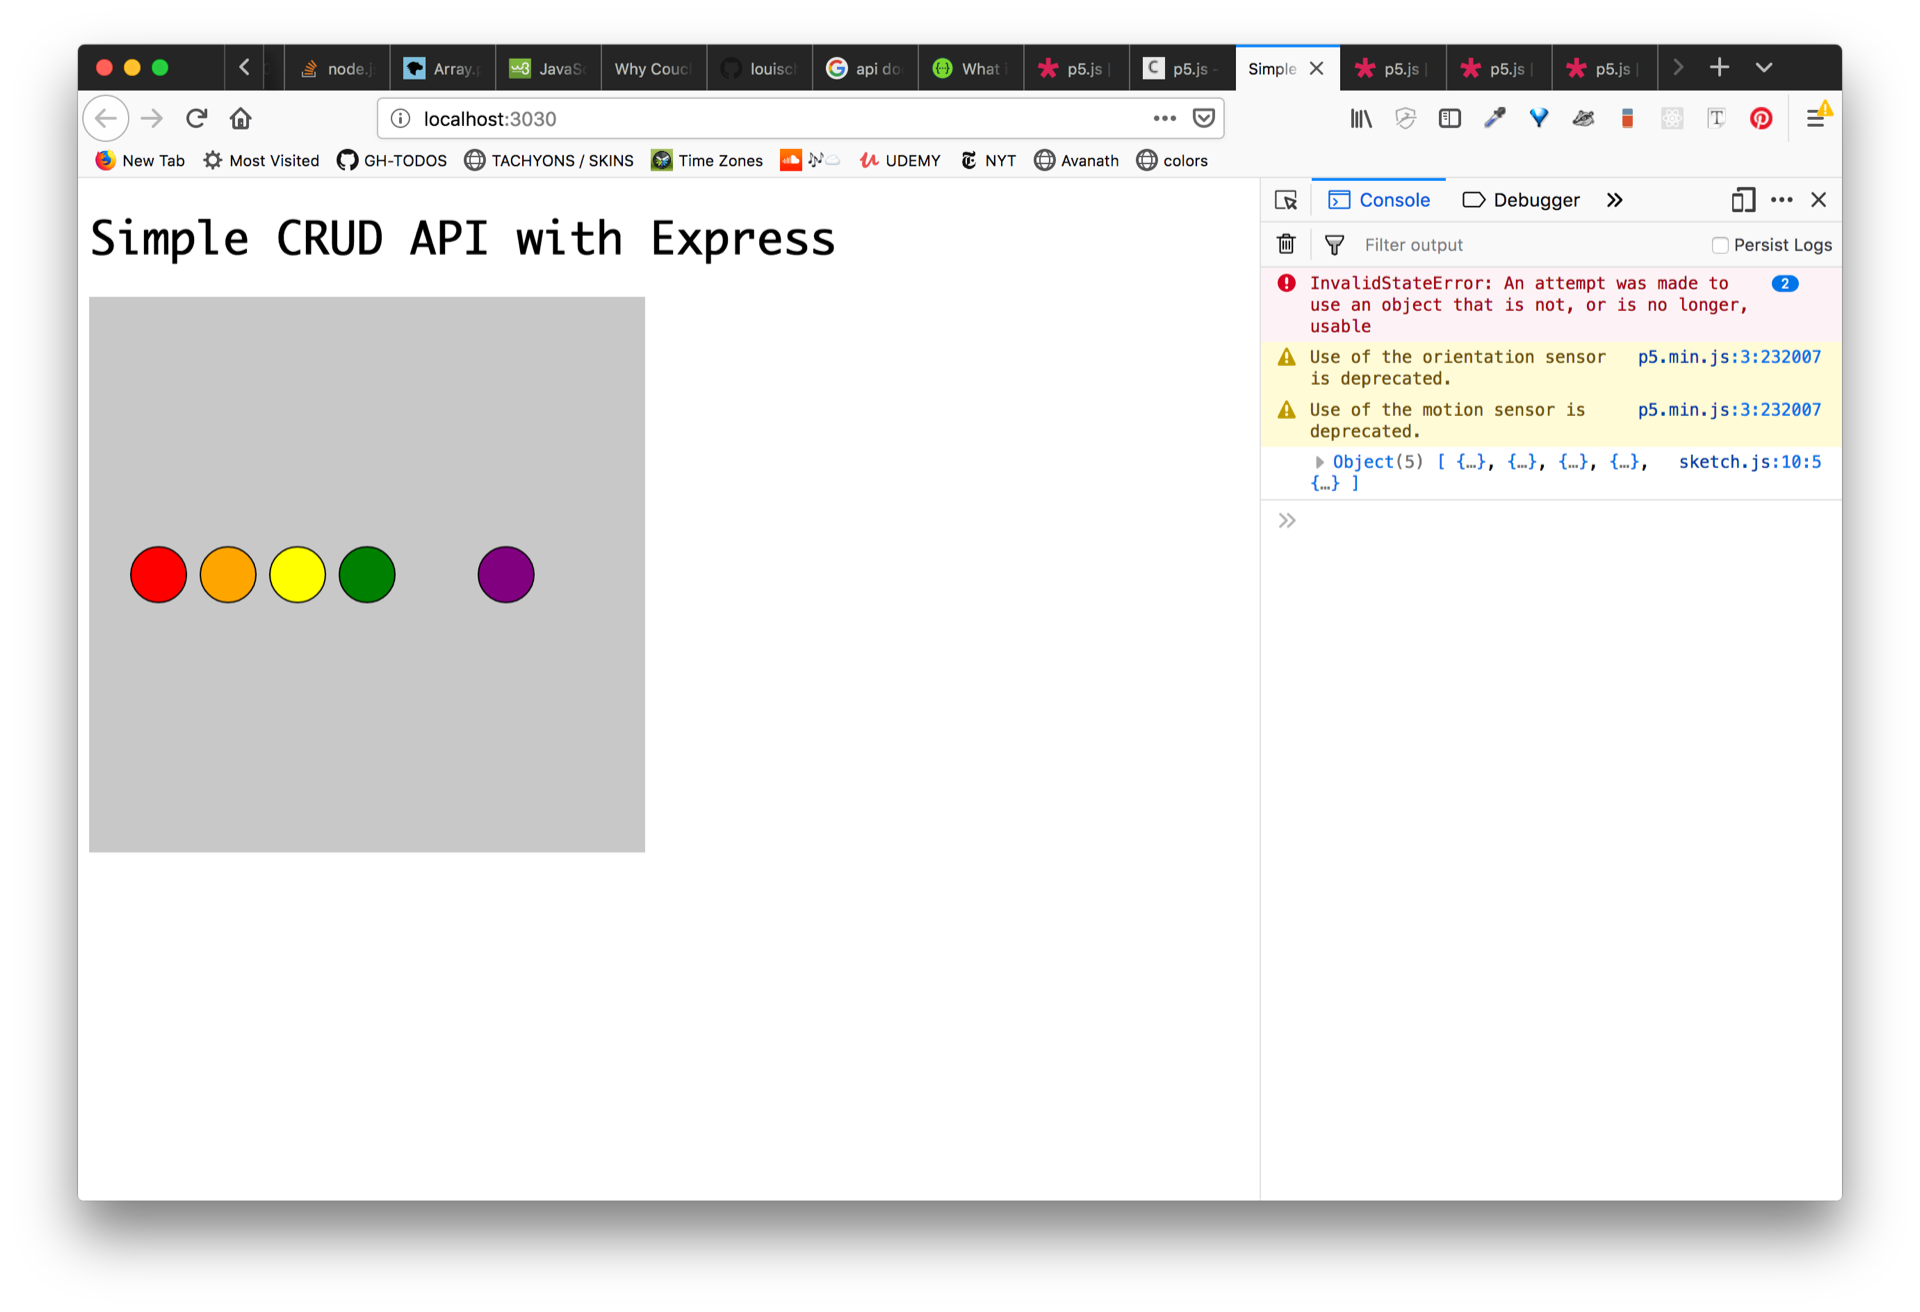Click the filter funnel icon
The width and height of the screenshot is (1920, 1312).
(x=1334, y=244)
